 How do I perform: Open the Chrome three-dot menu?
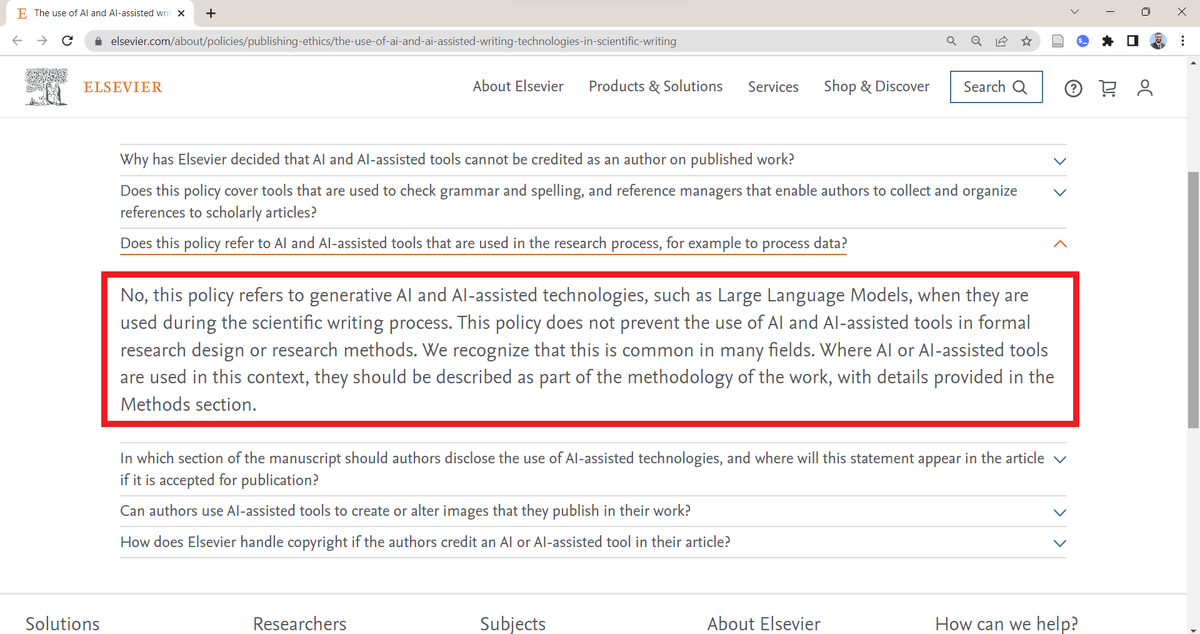tap(1183, 41)
